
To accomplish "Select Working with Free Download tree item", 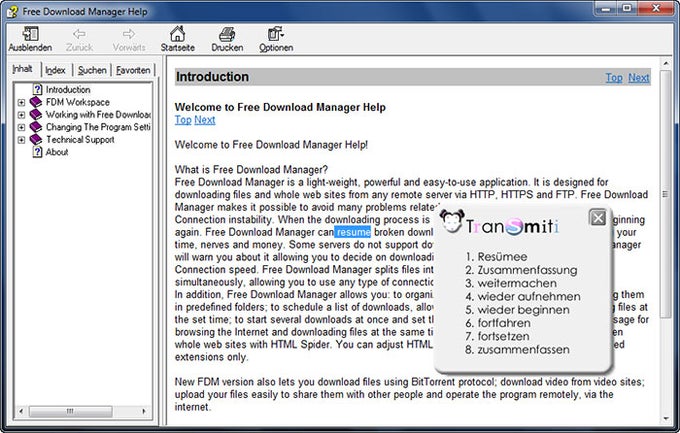I will (x=98, y=115).
